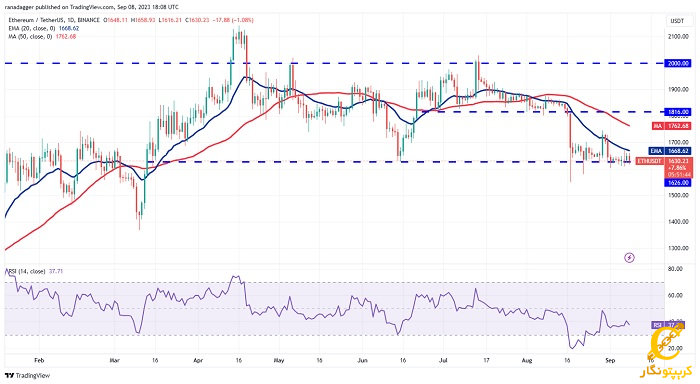Click the 1300.00 price axis value
This screenshot has height=384, width=700.
pos(678,248)
